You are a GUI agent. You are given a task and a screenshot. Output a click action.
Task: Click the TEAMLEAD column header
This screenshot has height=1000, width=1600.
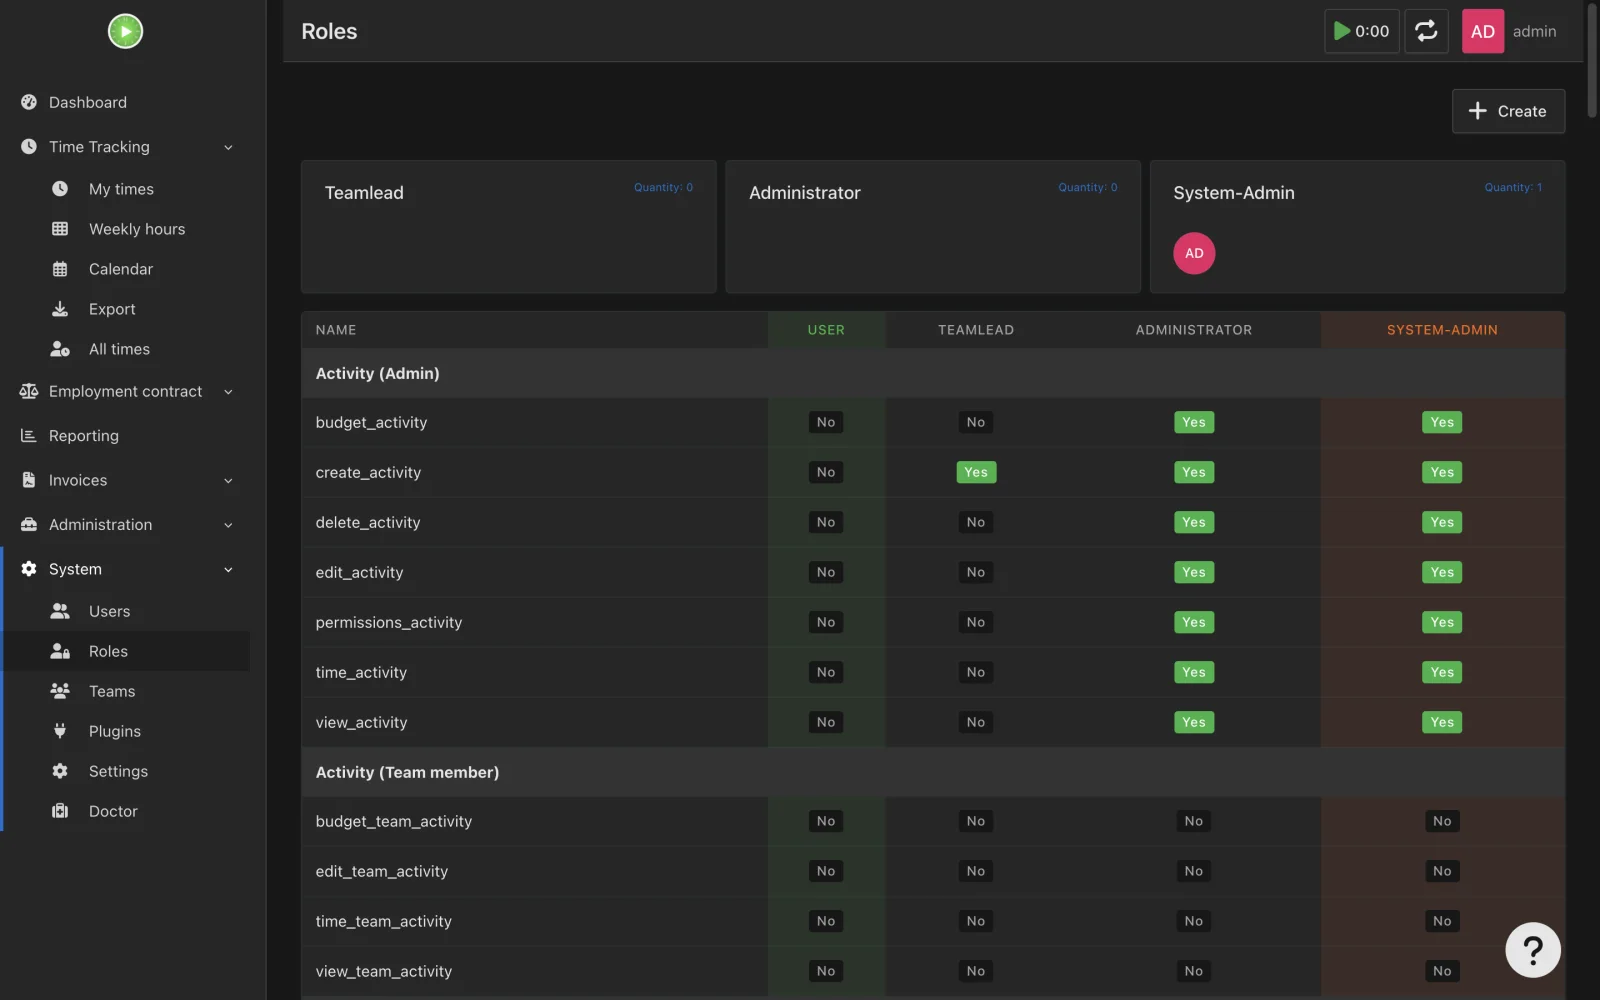click(x=976, y=330)
